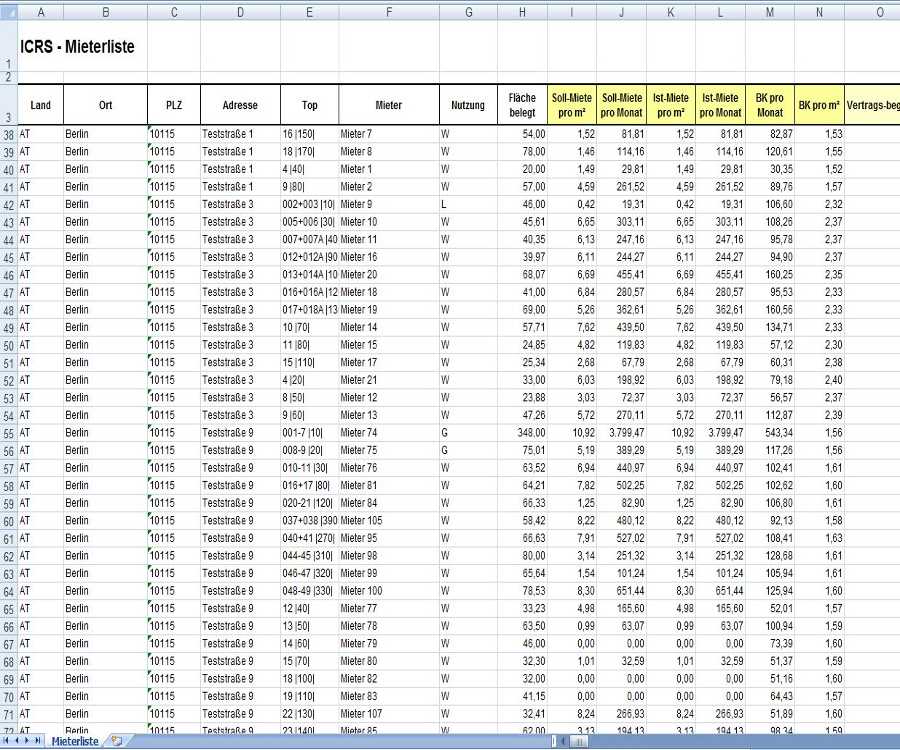The image size is (900, 750).
Task: Click the BK pro Monat header
Action: click(770, 105)
